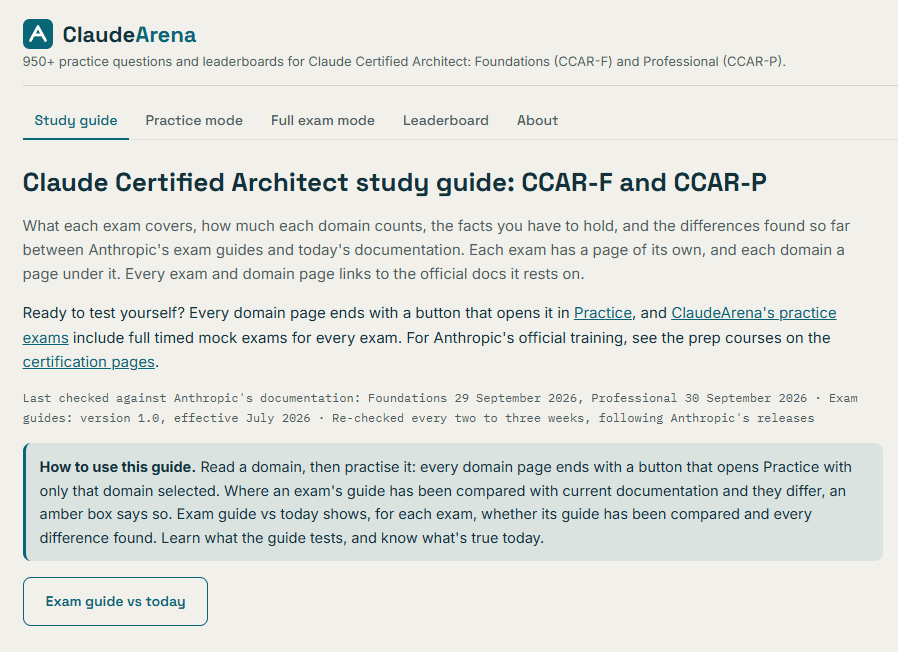Click the 'Last checked against Anthropic's documentation' line
Screen dimensions: 898x652
pyautogui.click(x=440, y=408)
